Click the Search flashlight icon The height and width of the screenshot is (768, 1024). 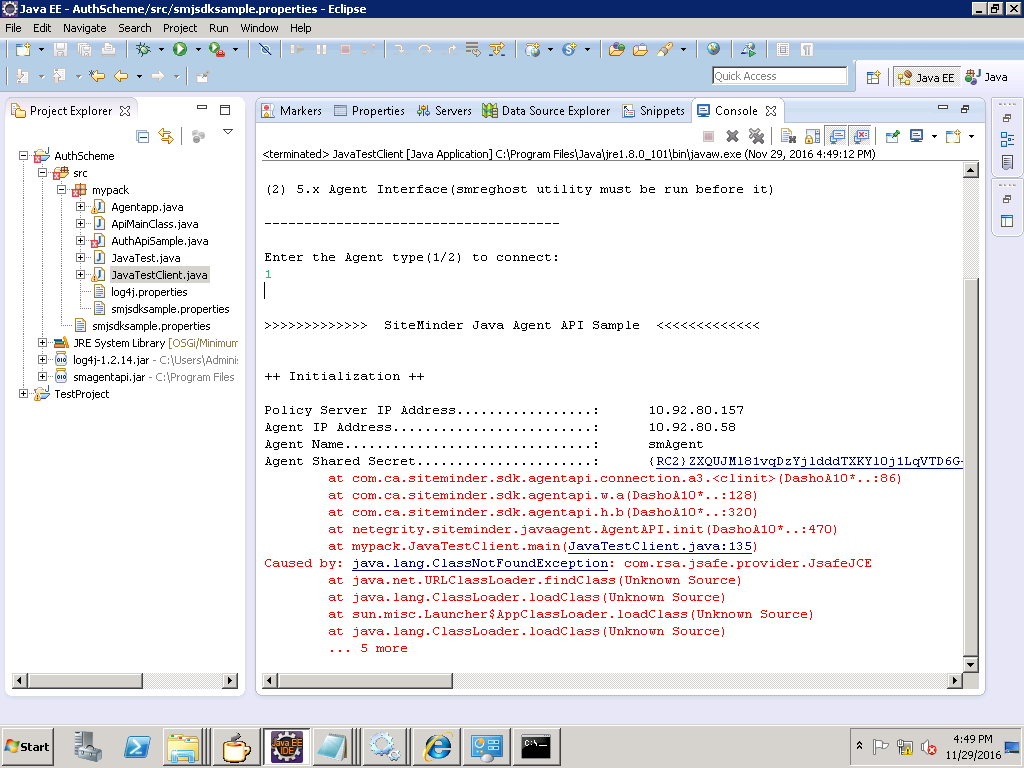(665, 50)
